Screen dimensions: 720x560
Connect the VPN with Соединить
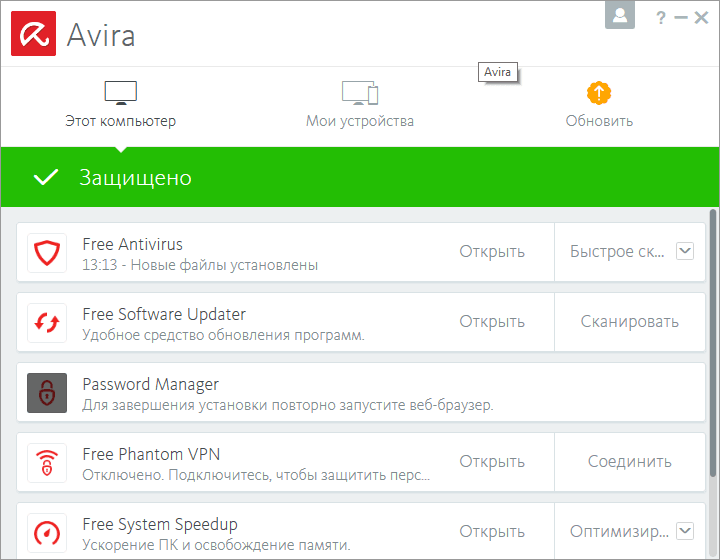point(630,461)
